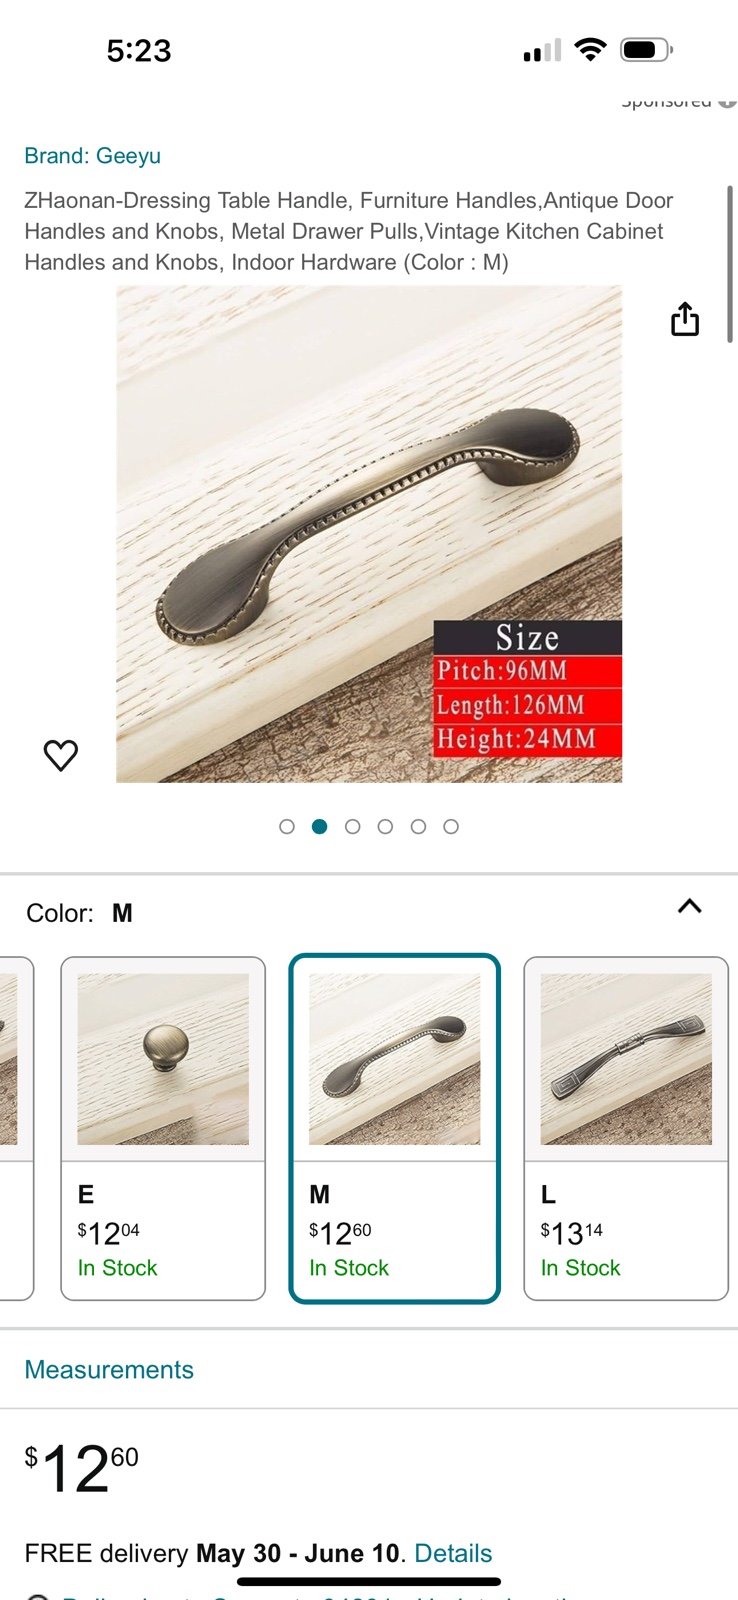Show the first product image dot
The image size is (738, 1600).
(287, 827)
